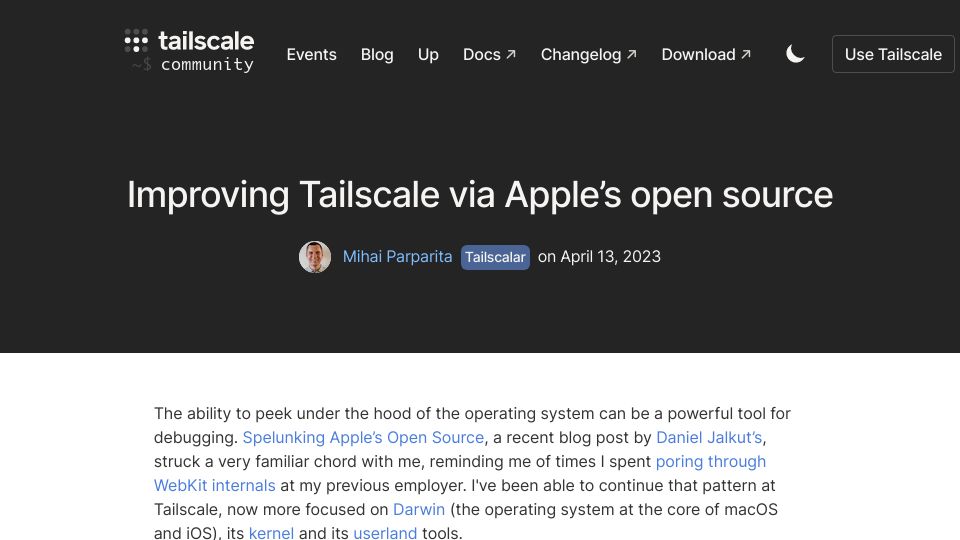The height and width of the screenshot is (540, 960).
Task: Open Mihai Parparita author link
Action: point(397,257)
